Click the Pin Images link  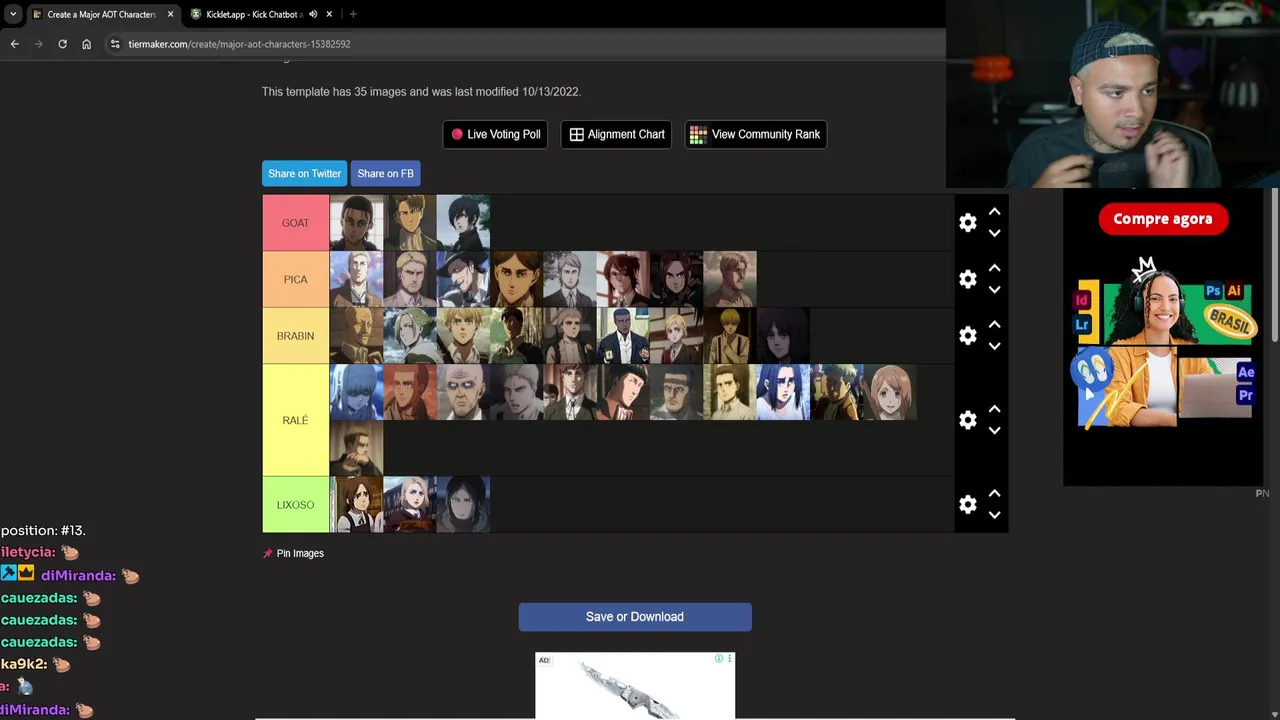300,553
